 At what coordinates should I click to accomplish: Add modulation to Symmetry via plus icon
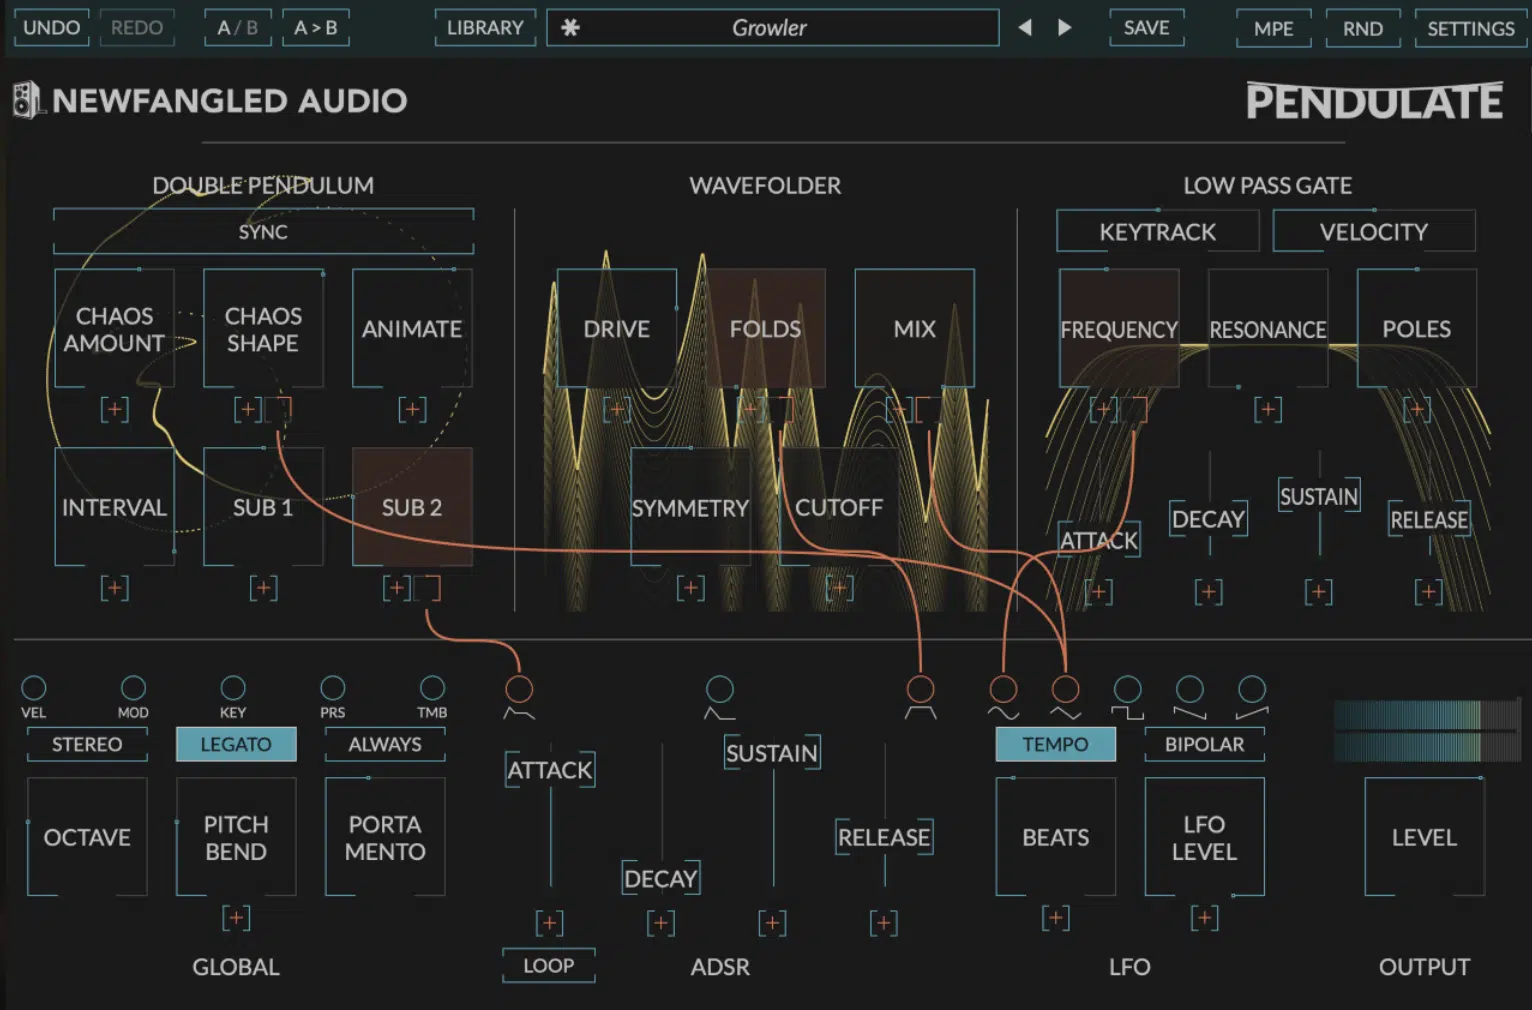pyautogui.click(x=690, y=588)
